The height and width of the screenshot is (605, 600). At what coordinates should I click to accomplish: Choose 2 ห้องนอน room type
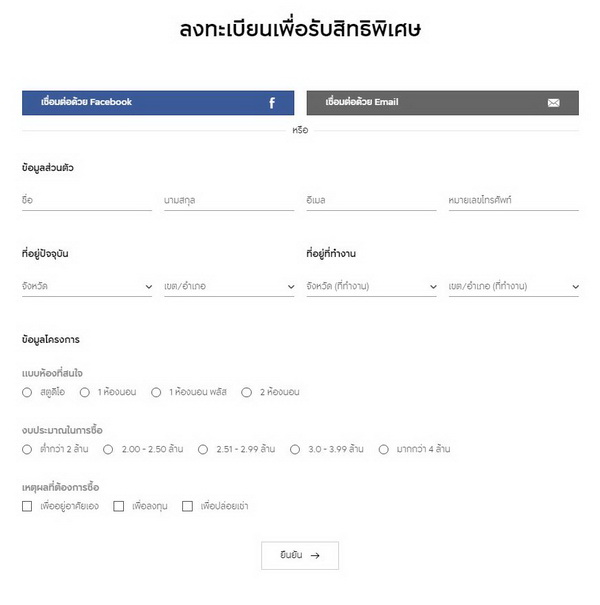point(247,393)
